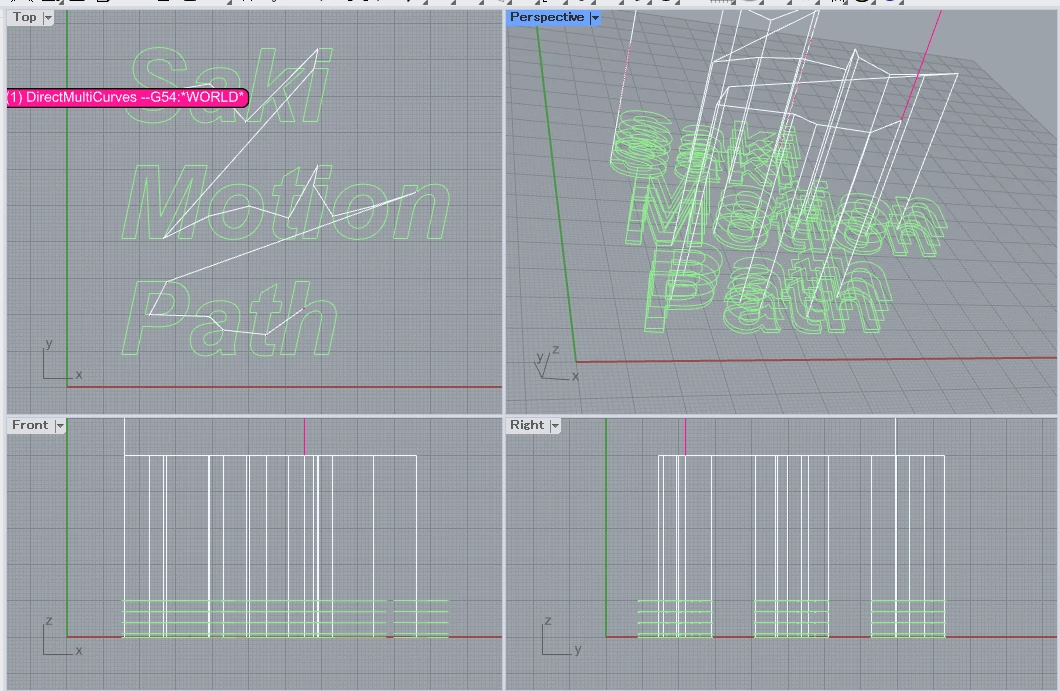Open the Top viewport dropdown menu arrow

pos(48,18)
